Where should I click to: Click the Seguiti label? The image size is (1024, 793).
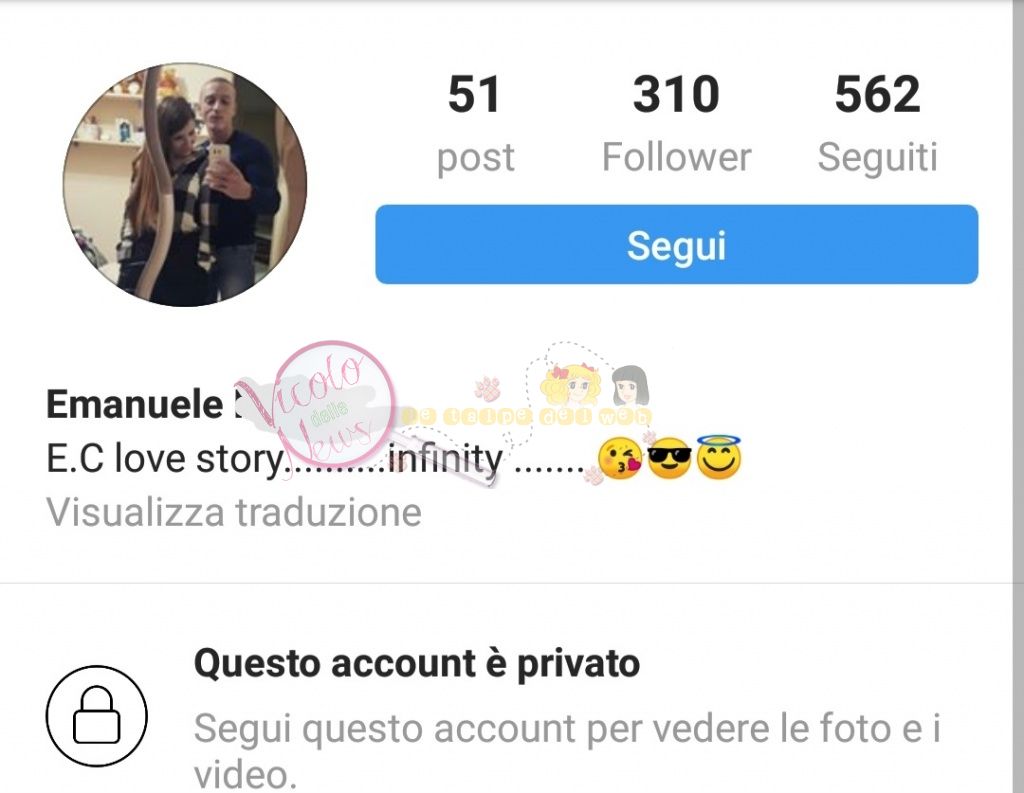click(x=877, y=157)
